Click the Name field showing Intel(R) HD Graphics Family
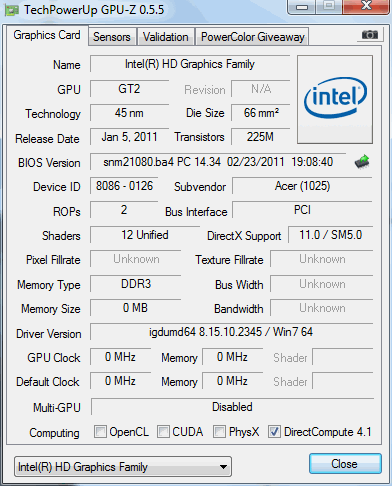The width and height of the screenshot is (392, 486). click(190, 64)
